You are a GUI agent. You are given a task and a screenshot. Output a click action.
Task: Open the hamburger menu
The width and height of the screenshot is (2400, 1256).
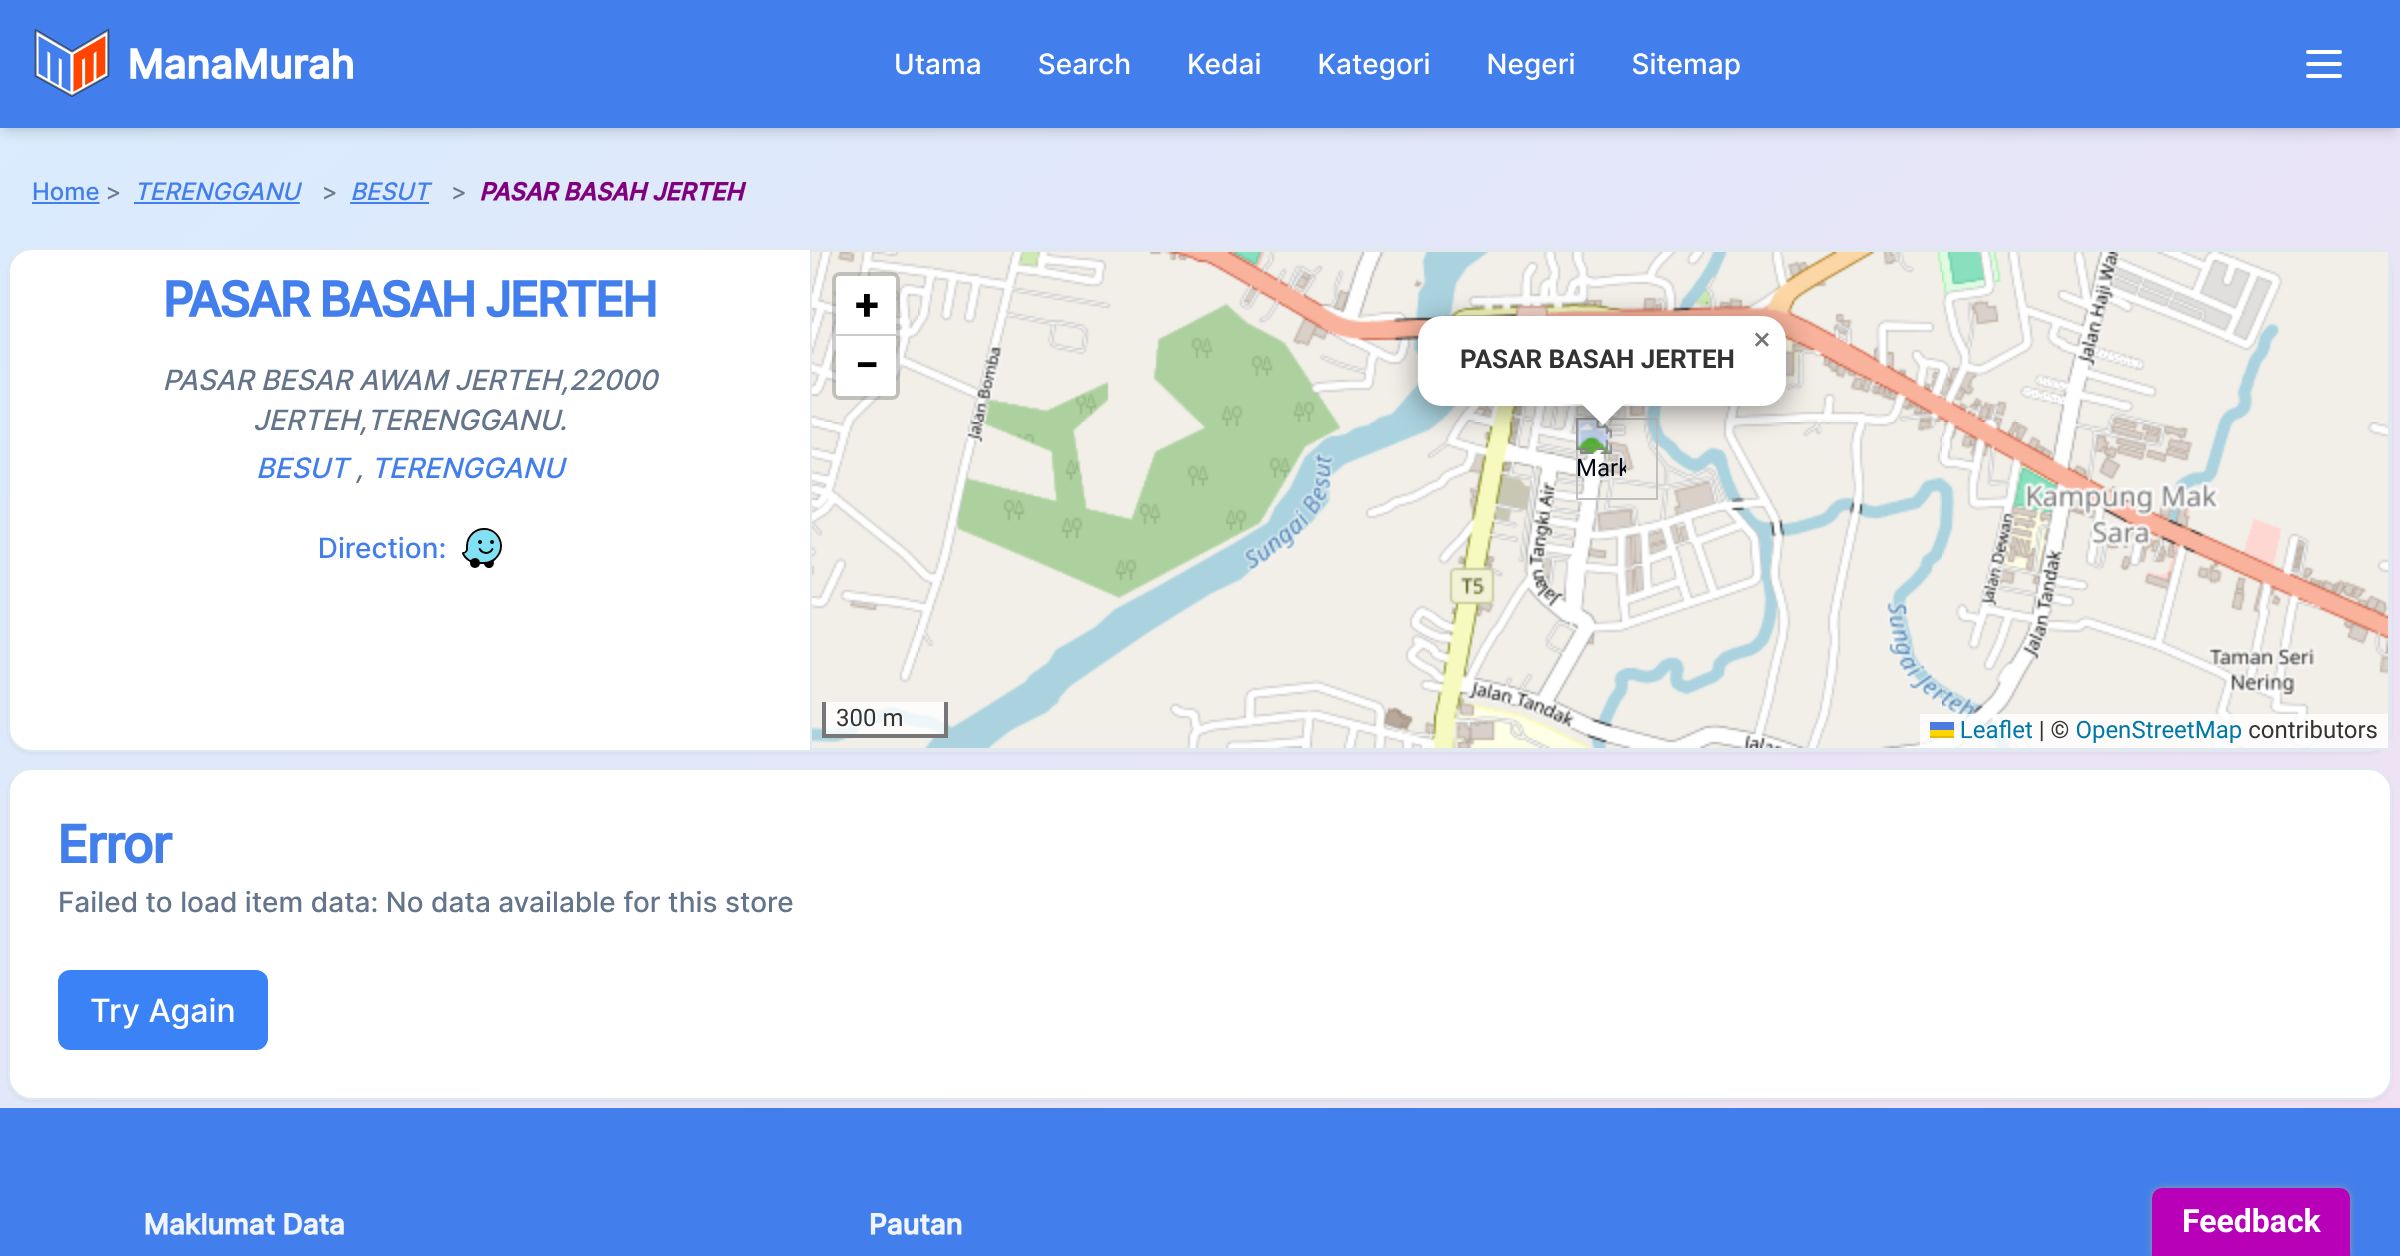point(2323,64)
